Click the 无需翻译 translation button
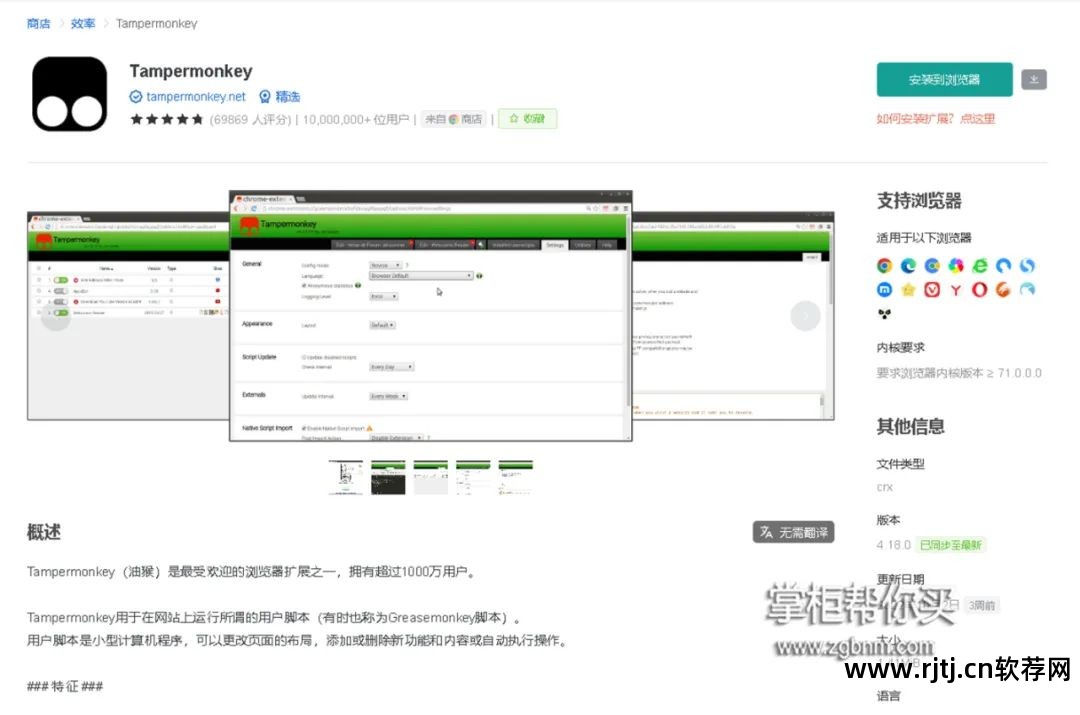1080x715 pixels. (x=793, y=532)
